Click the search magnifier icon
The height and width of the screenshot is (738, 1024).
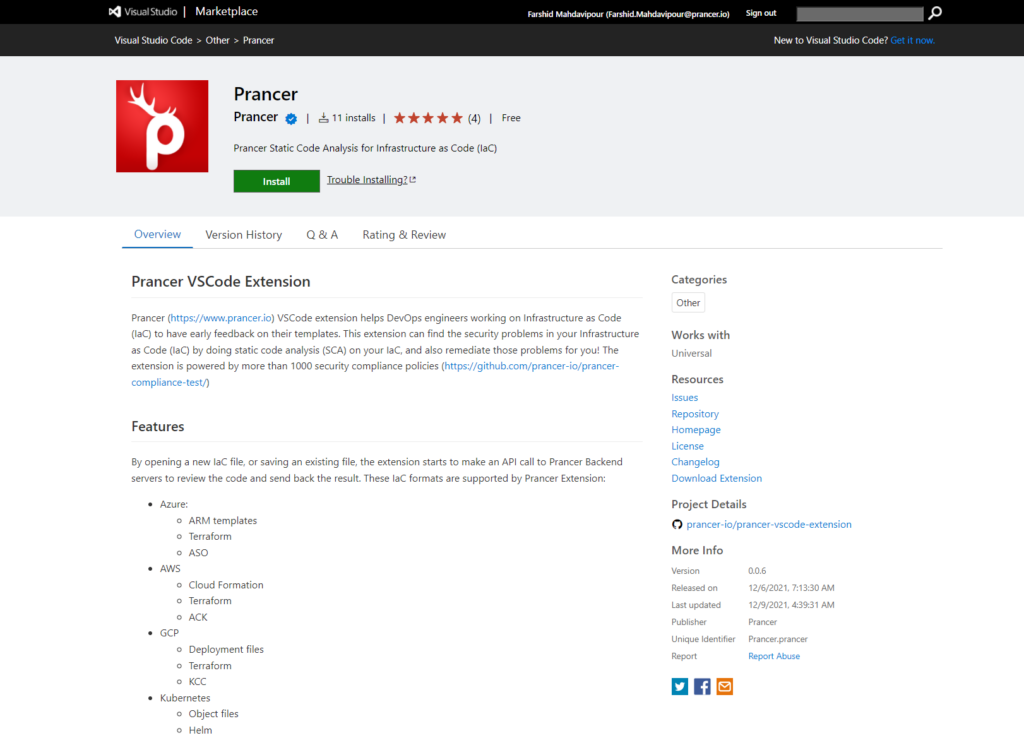934,13
